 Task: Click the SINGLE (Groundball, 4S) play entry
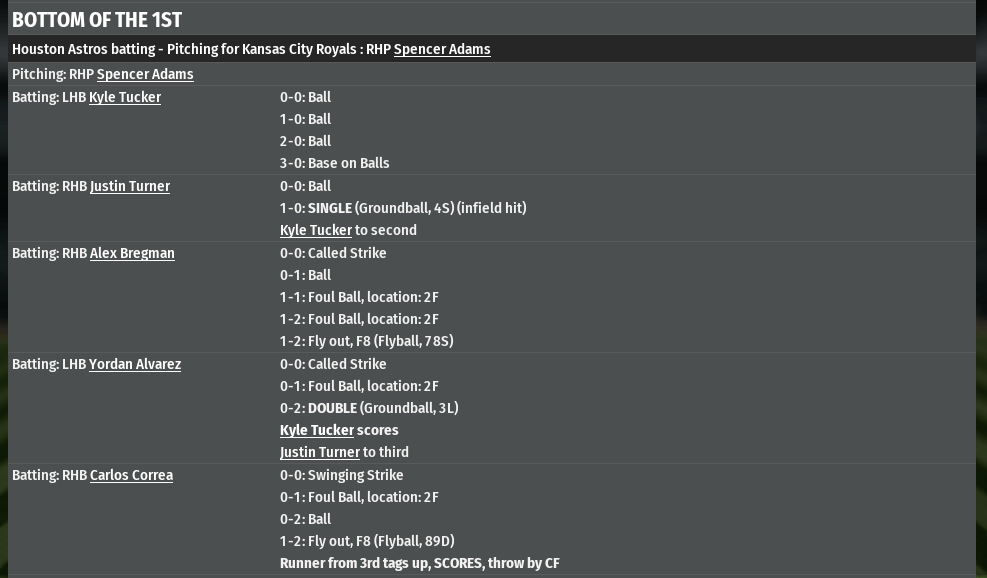pyautogui.click(x=403, y=208)
